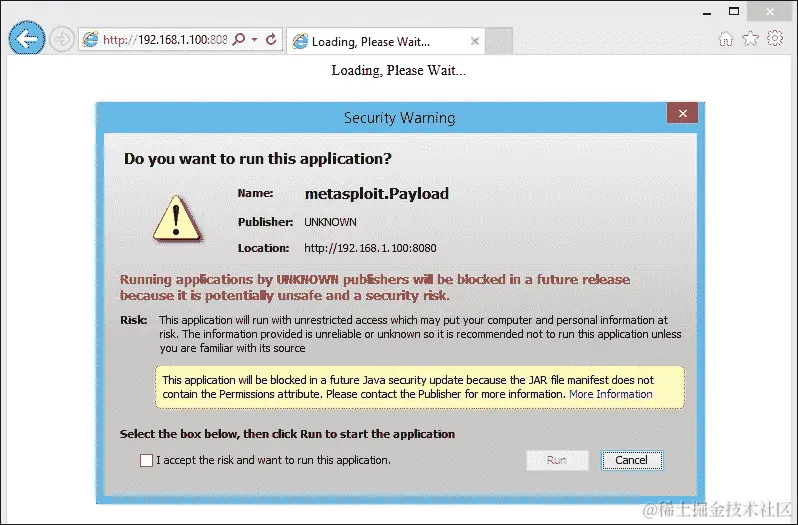Minimize the browser window
Viewport: 798px width, 525px height.
click(707, 13)
